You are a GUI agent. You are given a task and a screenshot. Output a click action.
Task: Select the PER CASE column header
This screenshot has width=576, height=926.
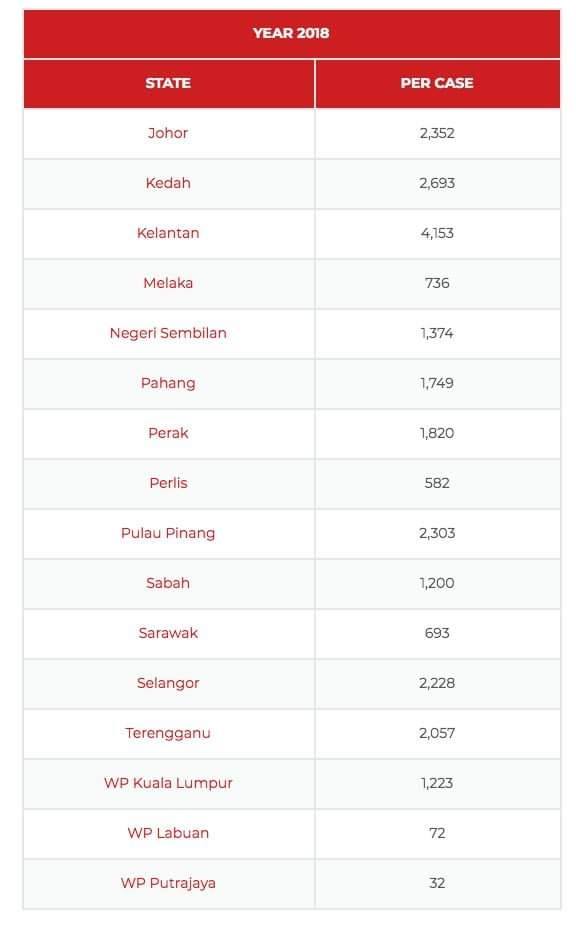(x=437, y=83)
